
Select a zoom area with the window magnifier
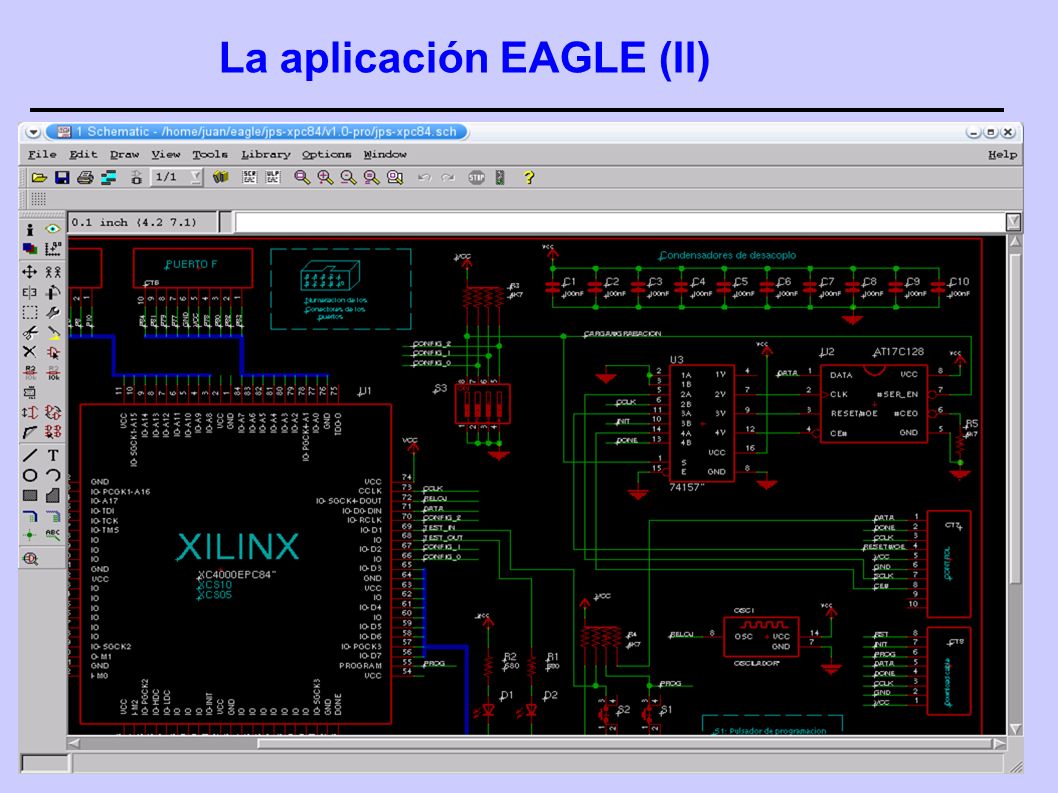pyautogui.click(x=395, y=177)
